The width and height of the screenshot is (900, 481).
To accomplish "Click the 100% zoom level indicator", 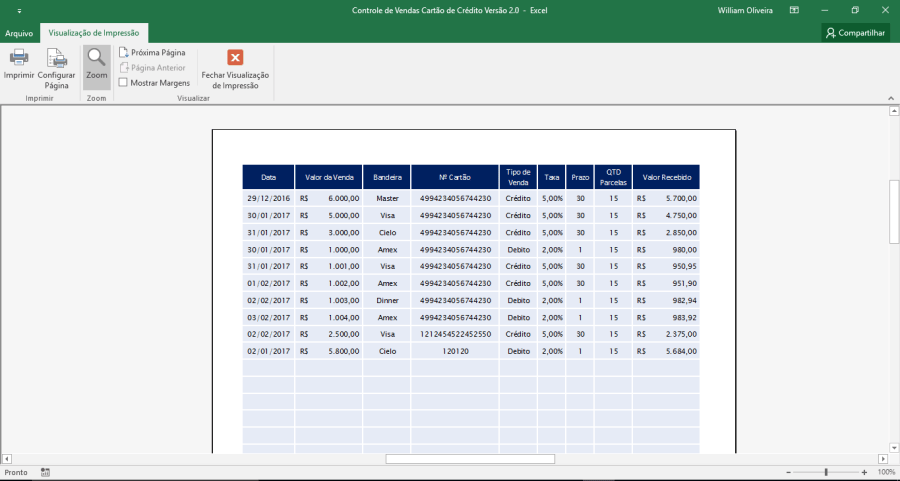I will click(886, 472).
